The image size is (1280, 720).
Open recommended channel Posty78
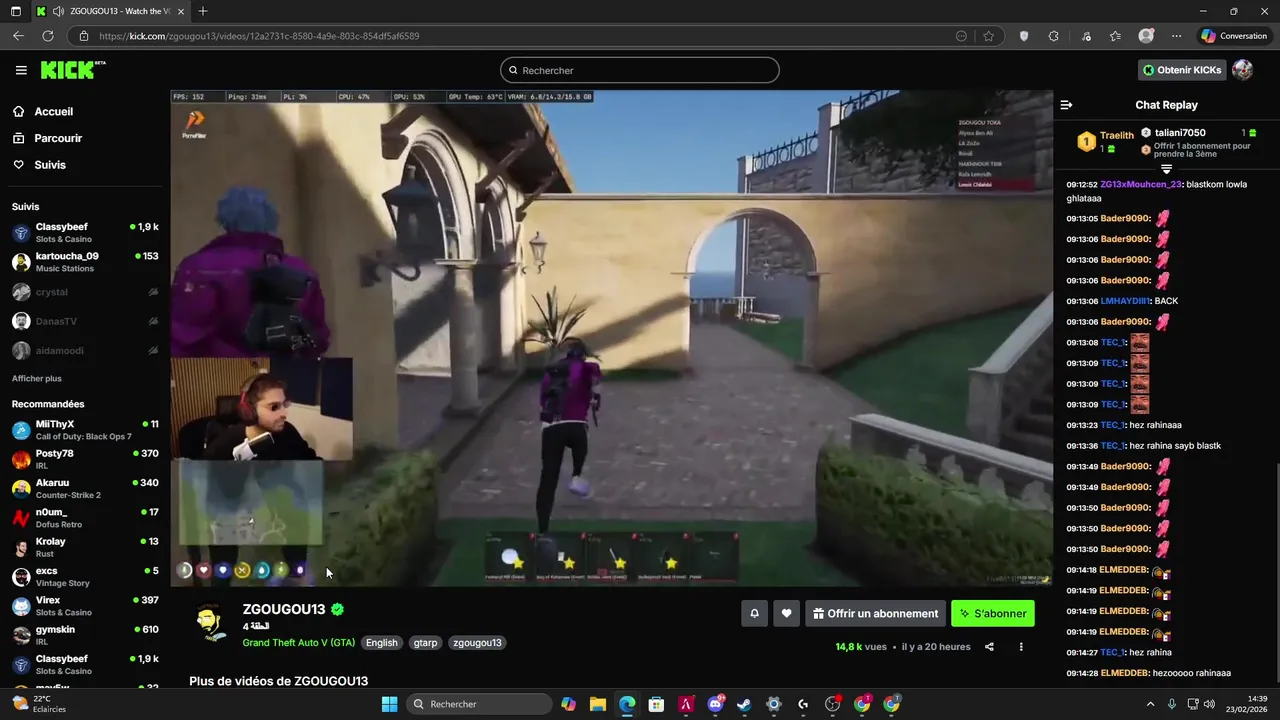coord(85,459)
